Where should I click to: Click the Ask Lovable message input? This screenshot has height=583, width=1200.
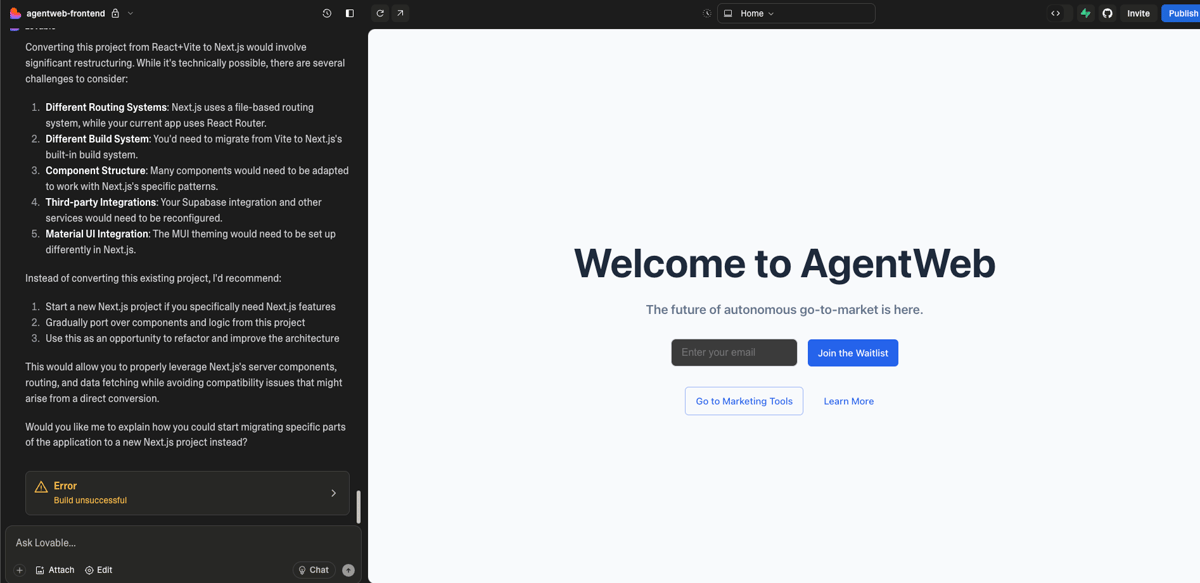(183, 543)
